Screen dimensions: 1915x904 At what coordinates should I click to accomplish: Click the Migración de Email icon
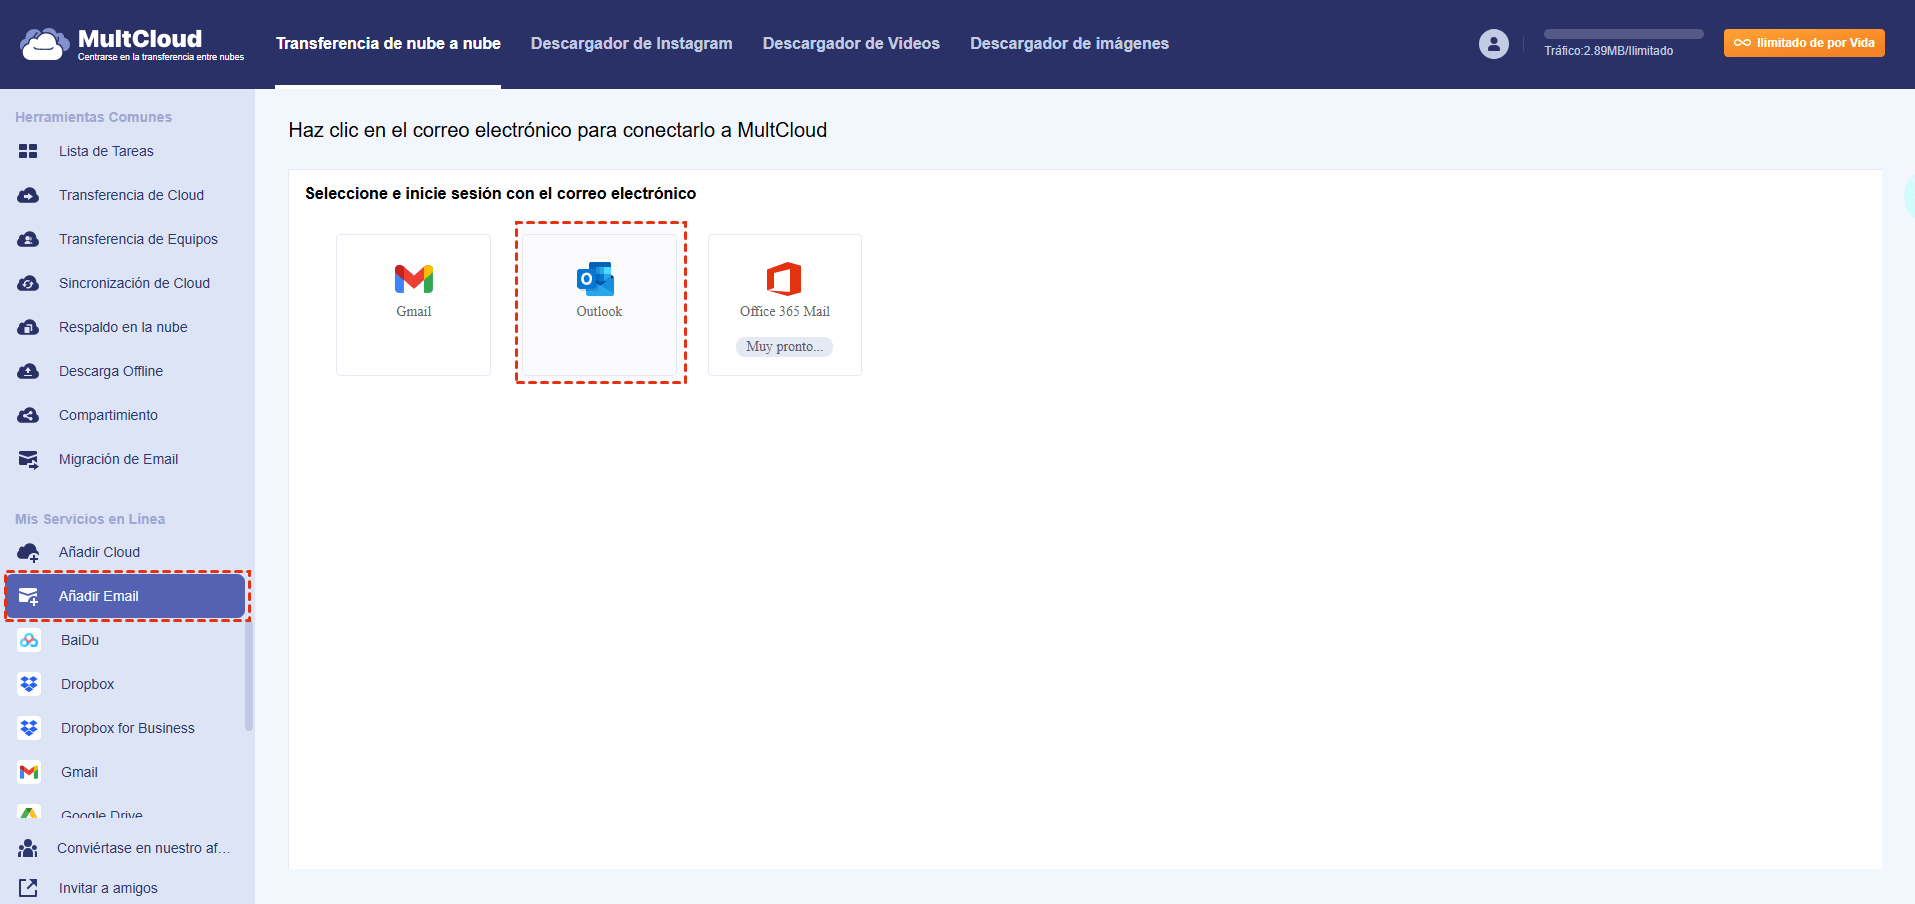[28, 459]
